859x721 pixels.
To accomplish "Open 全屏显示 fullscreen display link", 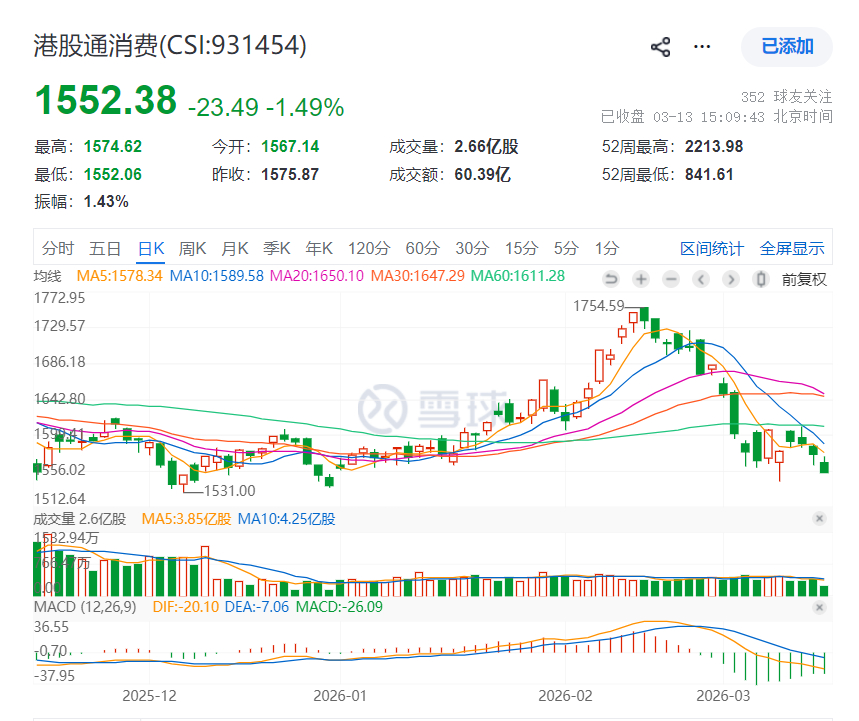I will [791, 247].
